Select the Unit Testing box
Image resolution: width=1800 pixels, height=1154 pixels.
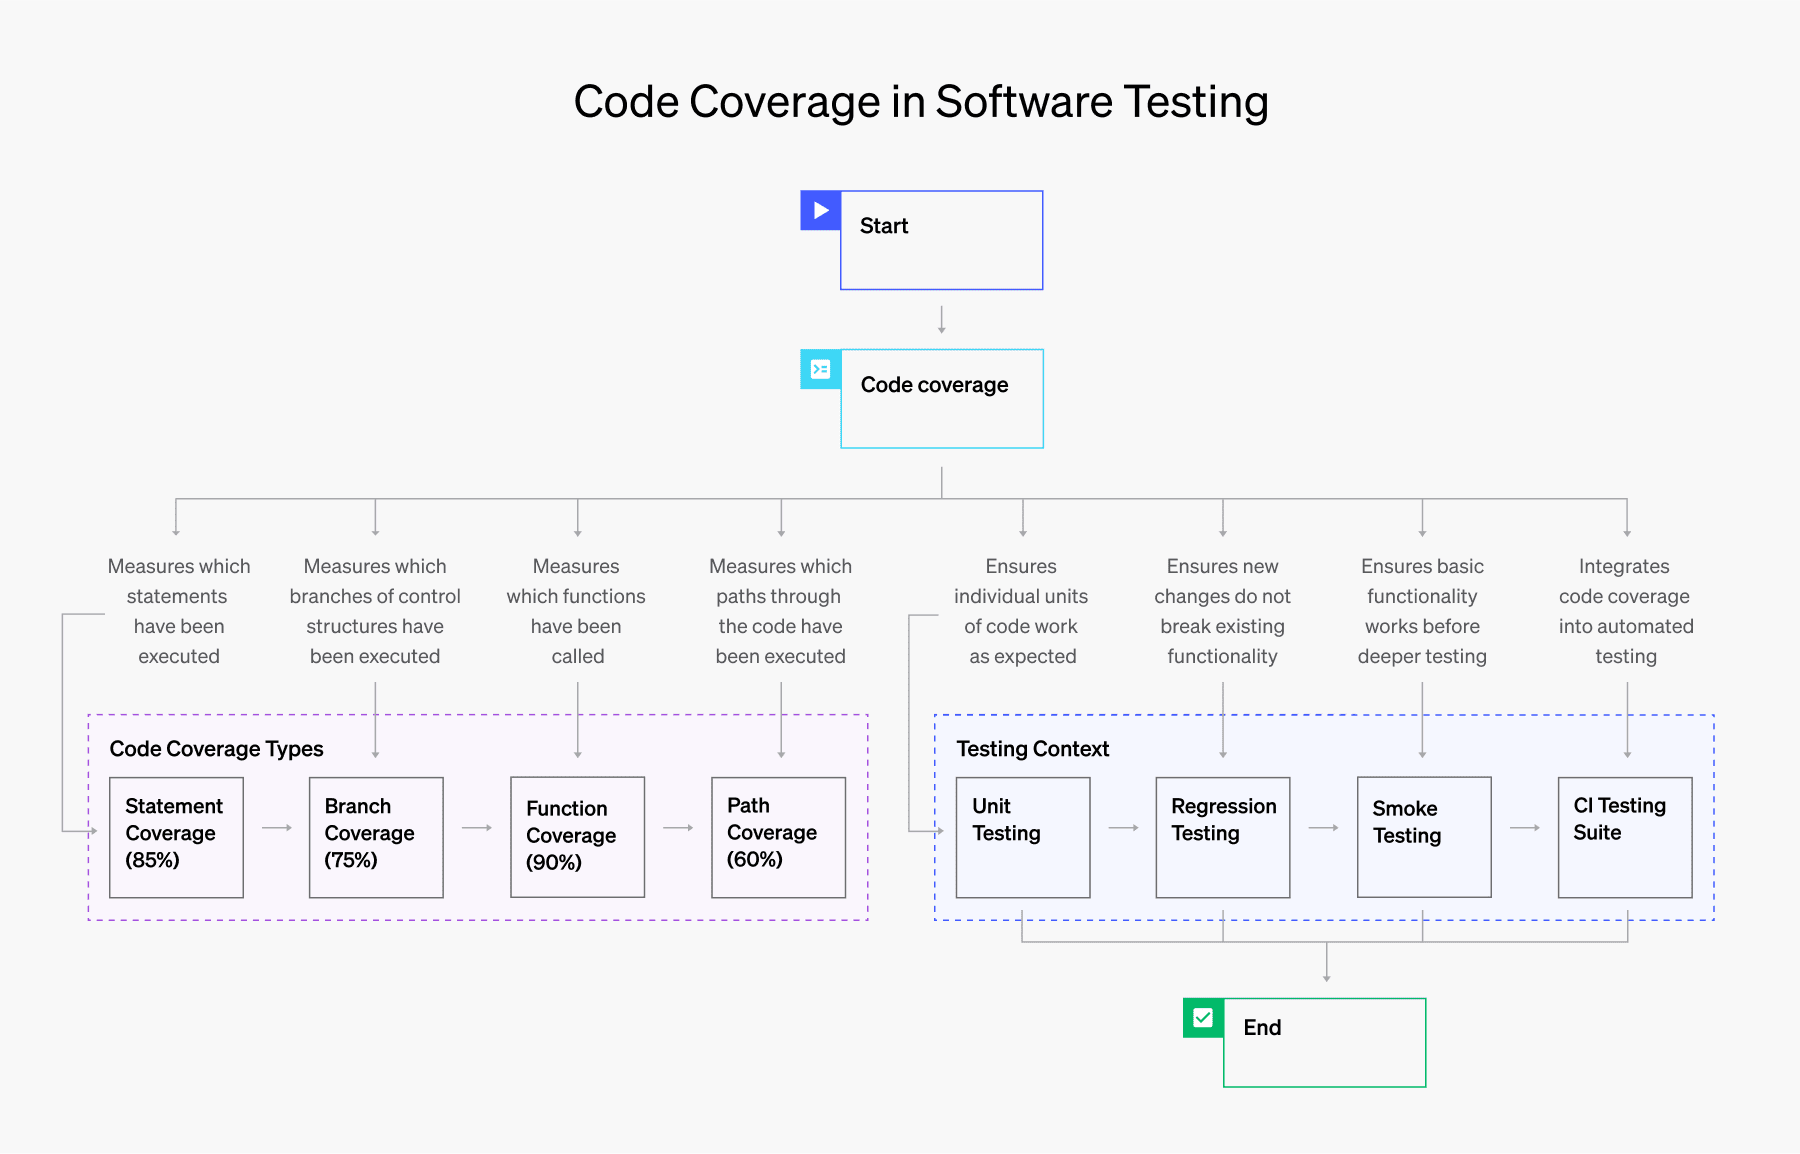coord(1023,837)
